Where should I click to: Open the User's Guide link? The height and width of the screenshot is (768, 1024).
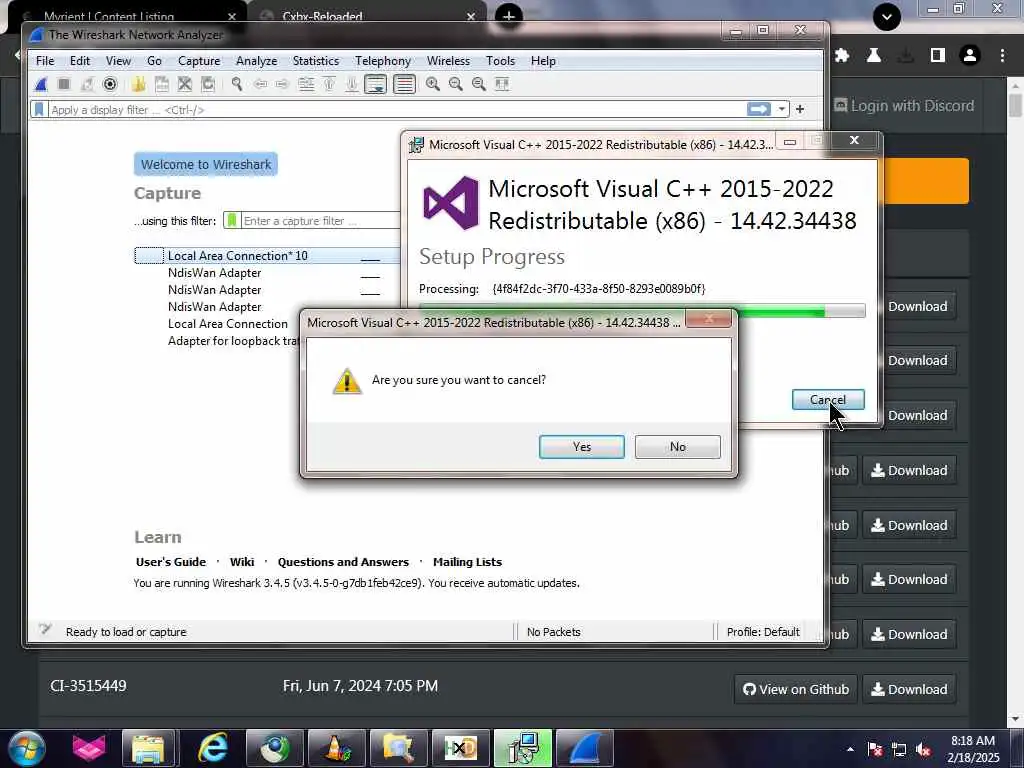[x=170, y=562]
